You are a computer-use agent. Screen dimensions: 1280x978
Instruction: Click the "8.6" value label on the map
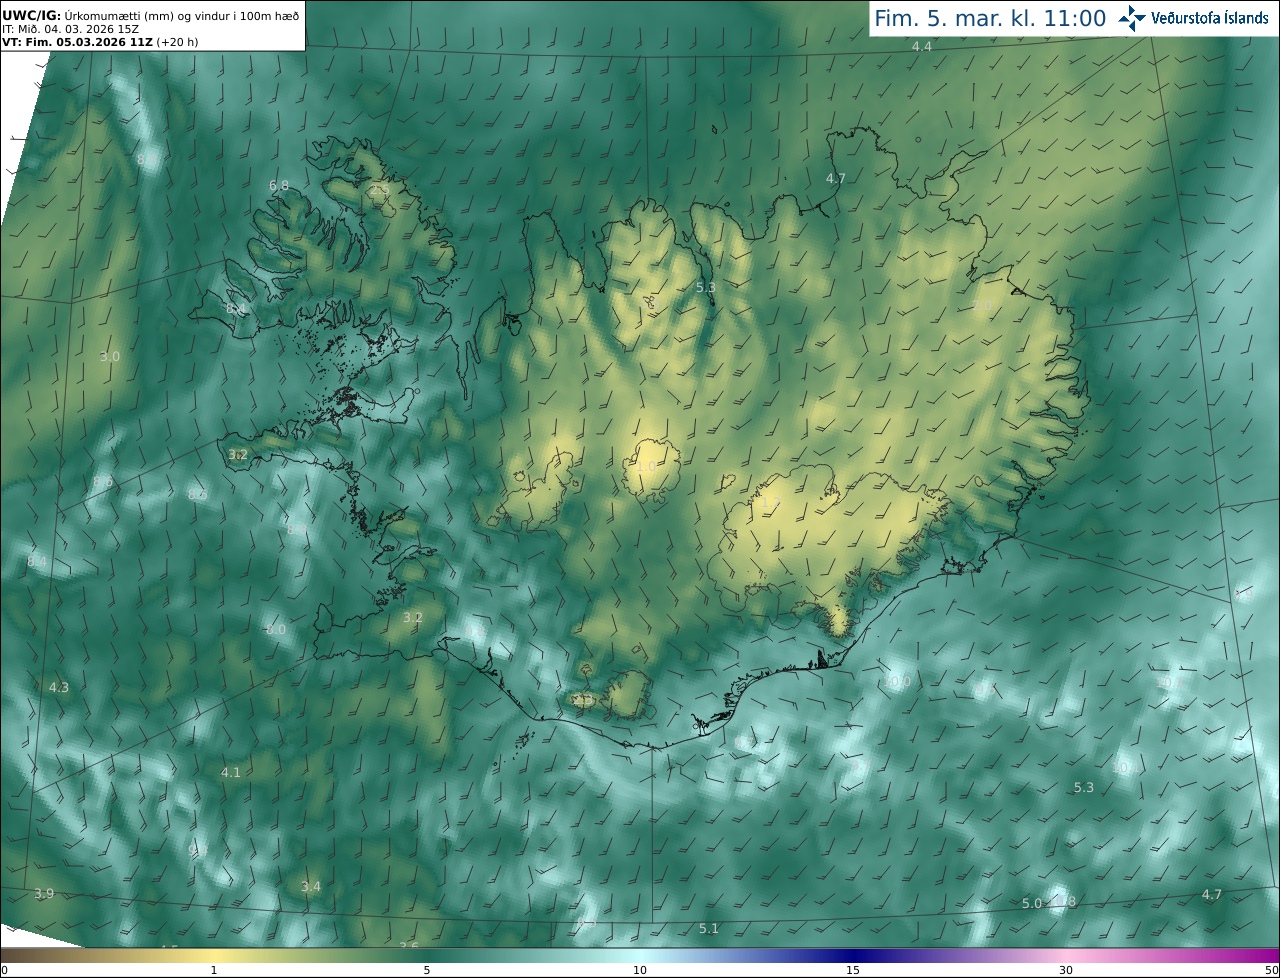103,481
